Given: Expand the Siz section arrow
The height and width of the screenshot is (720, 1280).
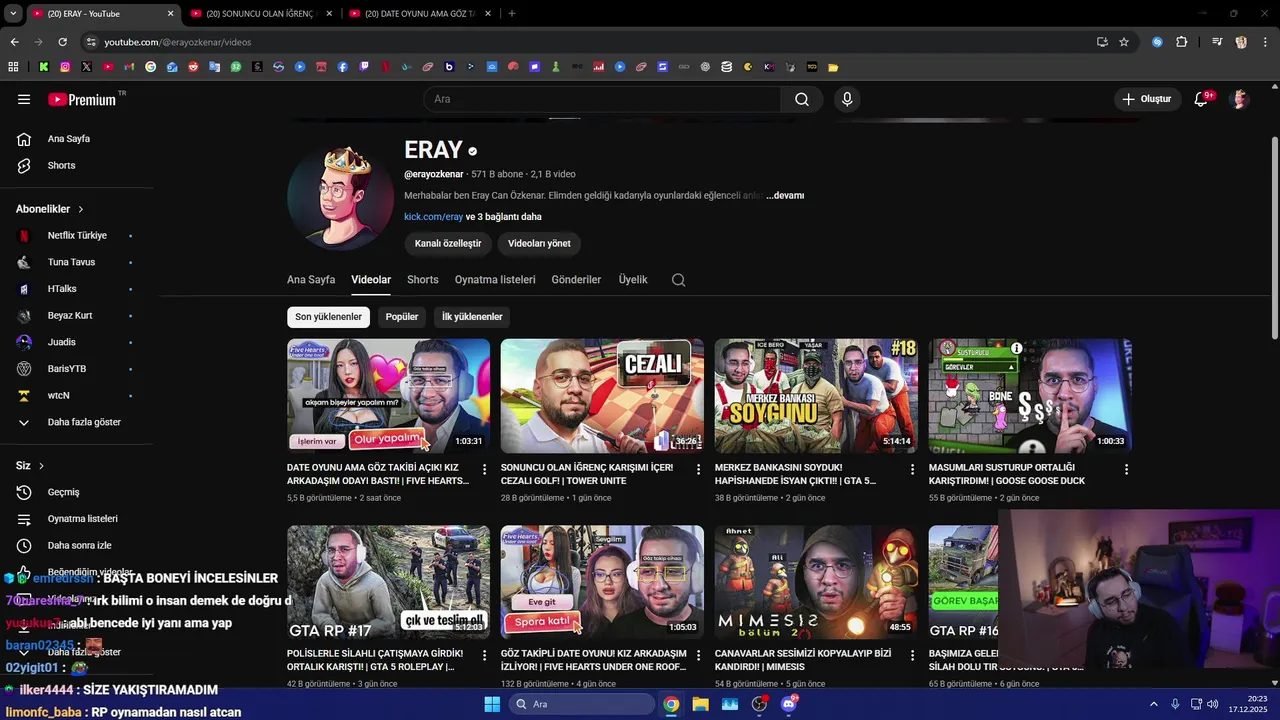Looking at the screenshot, I should [x=41, y=466].
